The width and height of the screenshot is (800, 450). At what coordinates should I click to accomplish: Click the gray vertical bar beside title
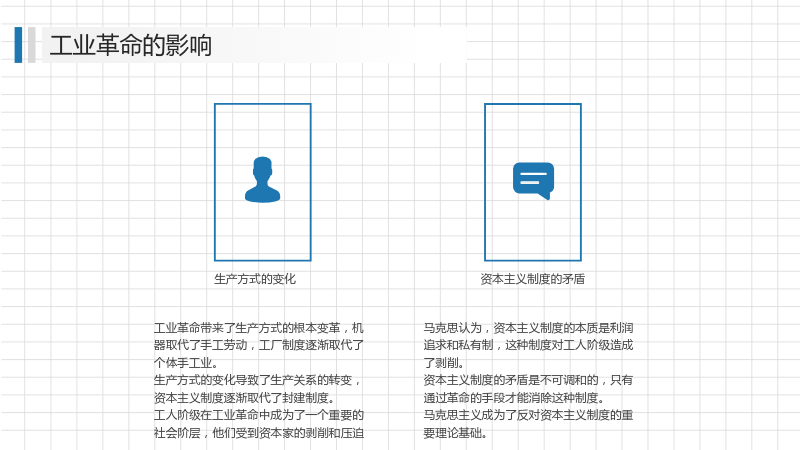(32, 45)
